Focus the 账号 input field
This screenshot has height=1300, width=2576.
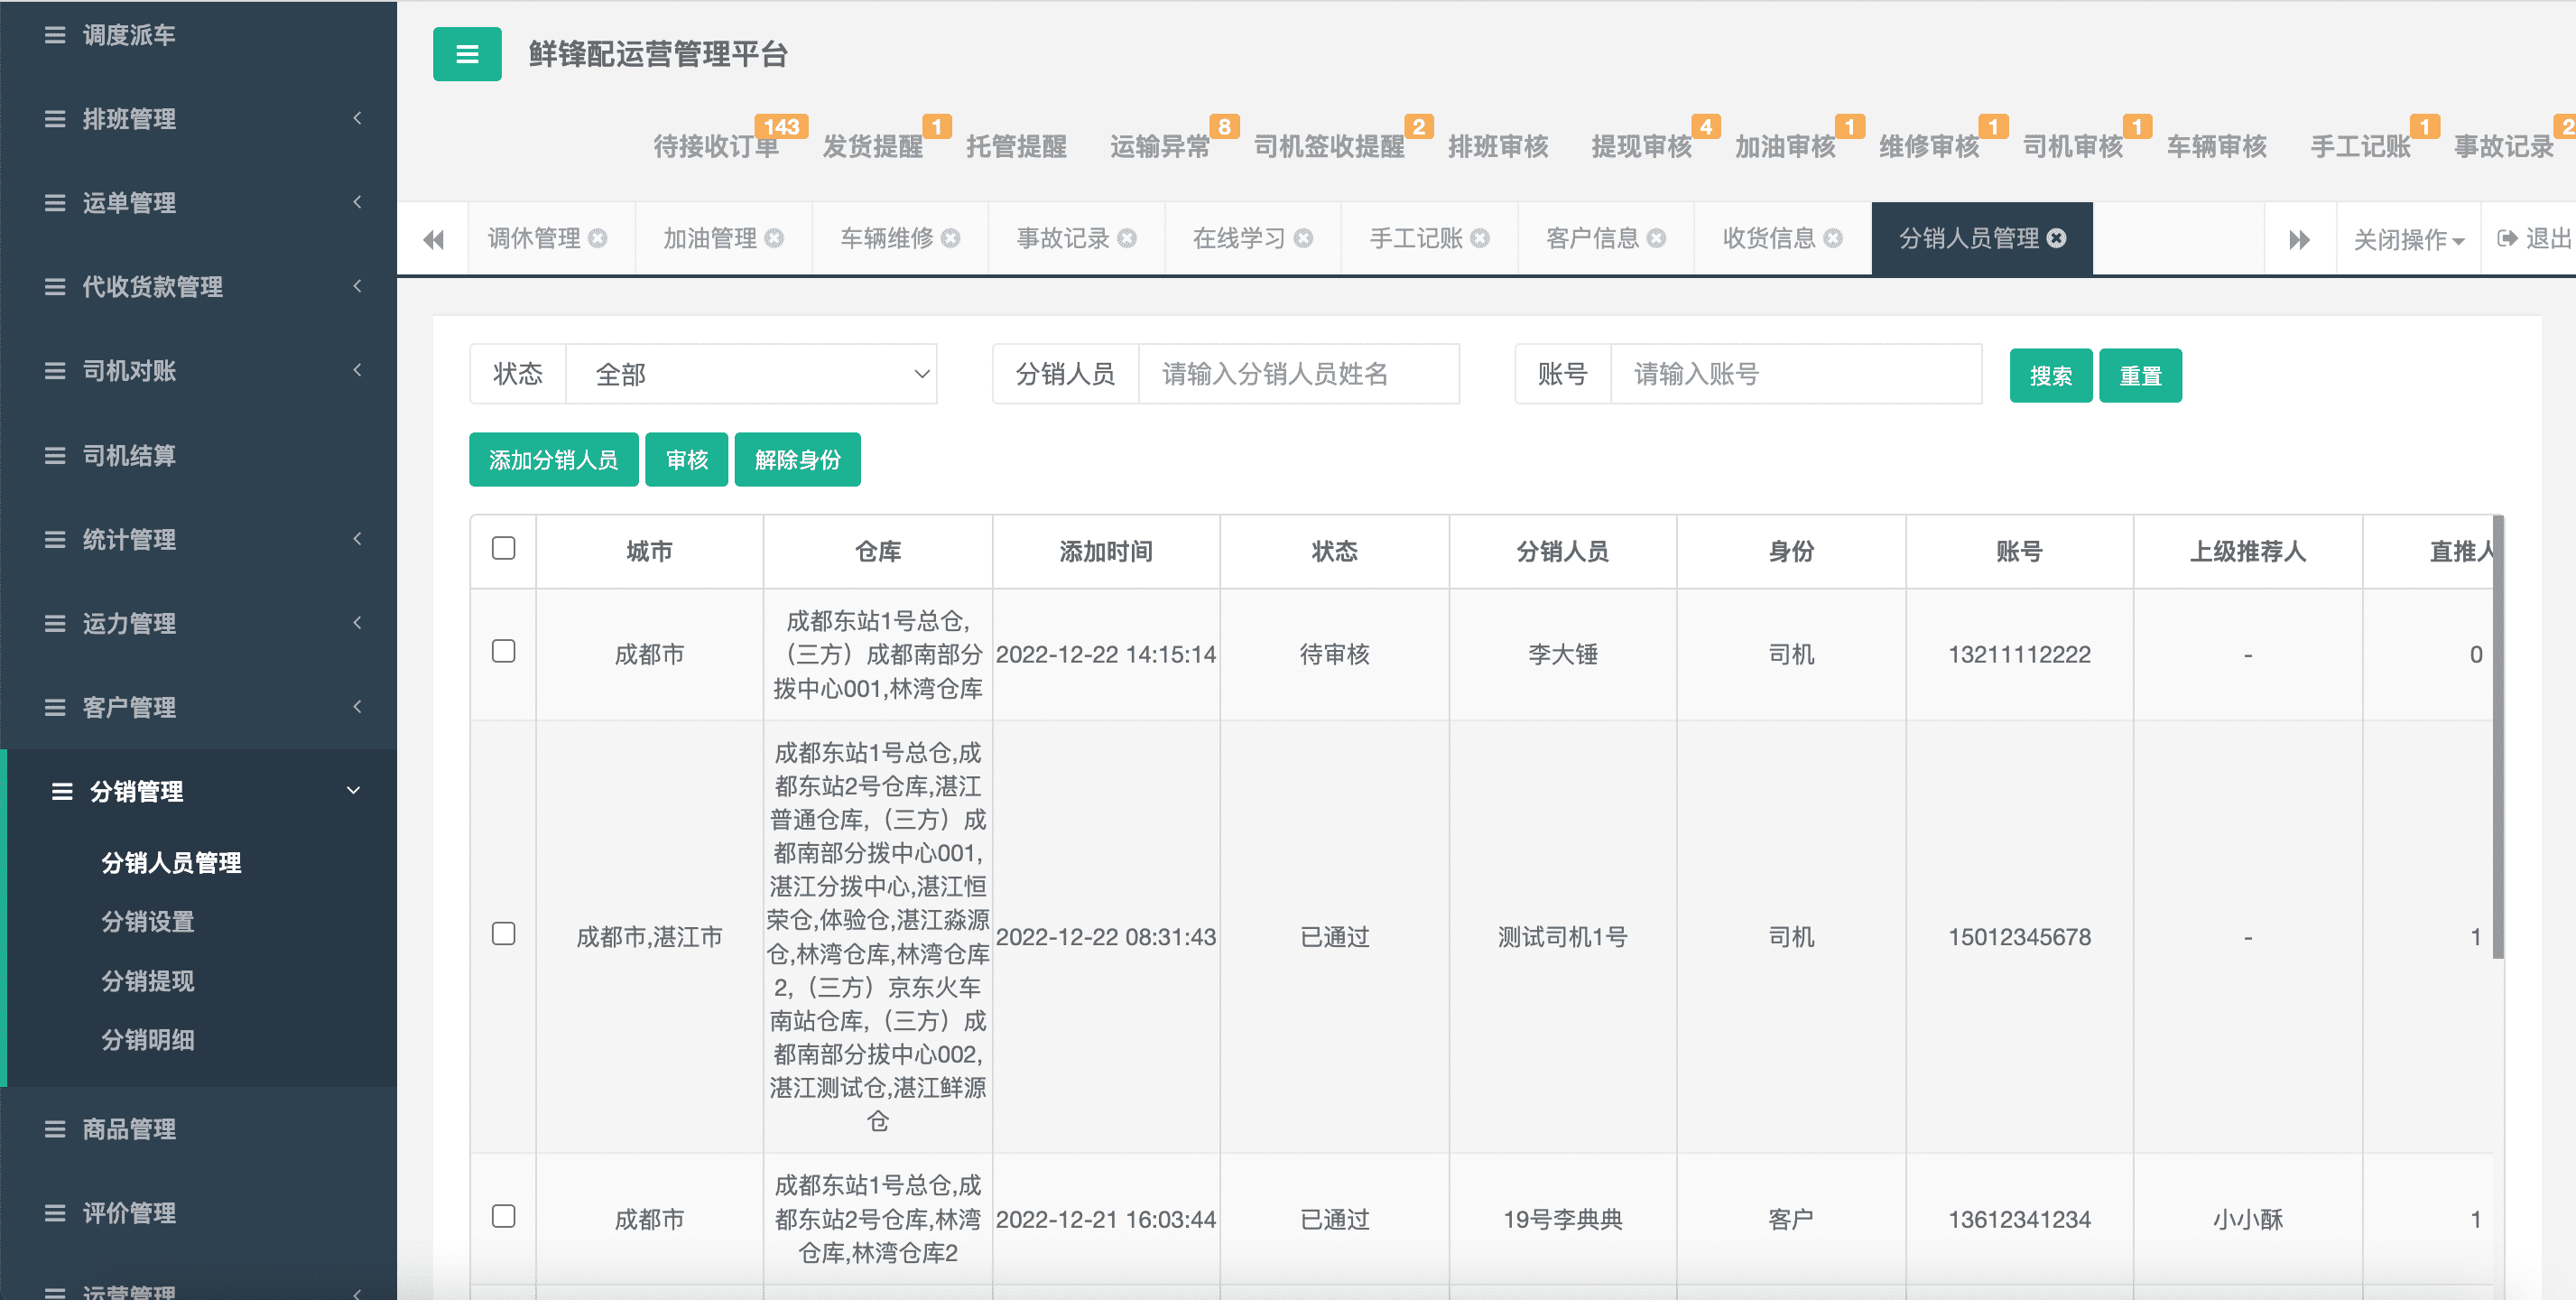tap(1795, 374)
